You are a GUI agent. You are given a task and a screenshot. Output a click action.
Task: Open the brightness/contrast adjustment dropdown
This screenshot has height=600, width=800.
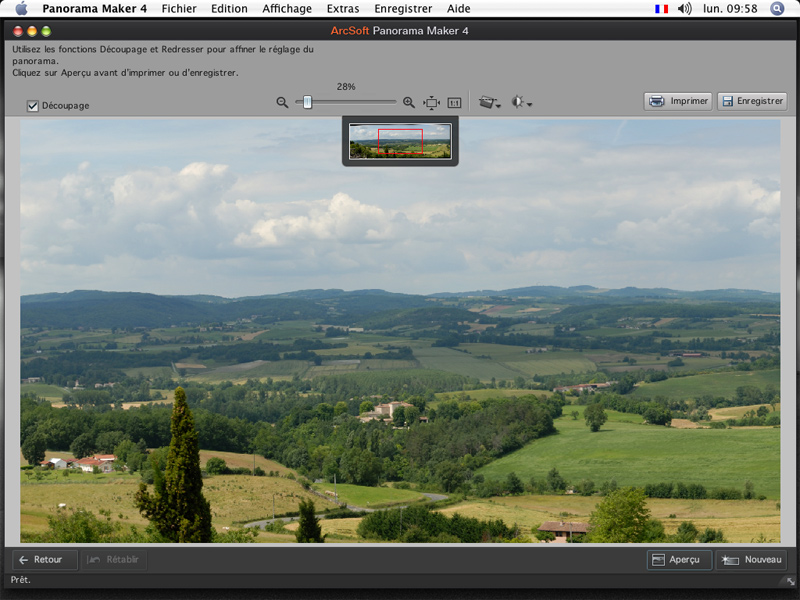(521, 102)
